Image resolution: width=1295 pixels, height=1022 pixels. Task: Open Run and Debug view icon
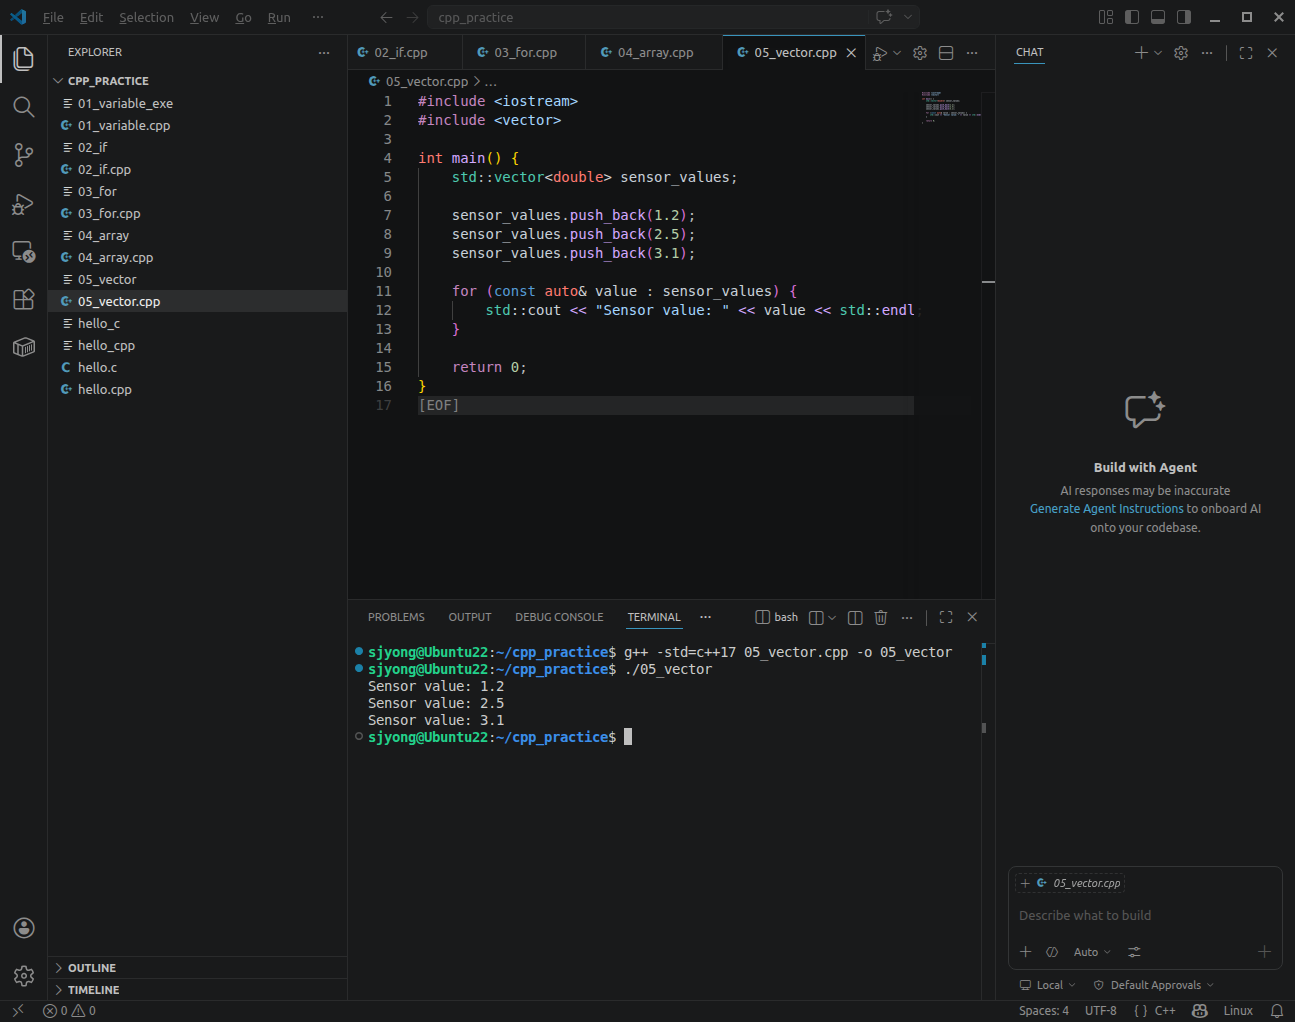pos(24,203)
